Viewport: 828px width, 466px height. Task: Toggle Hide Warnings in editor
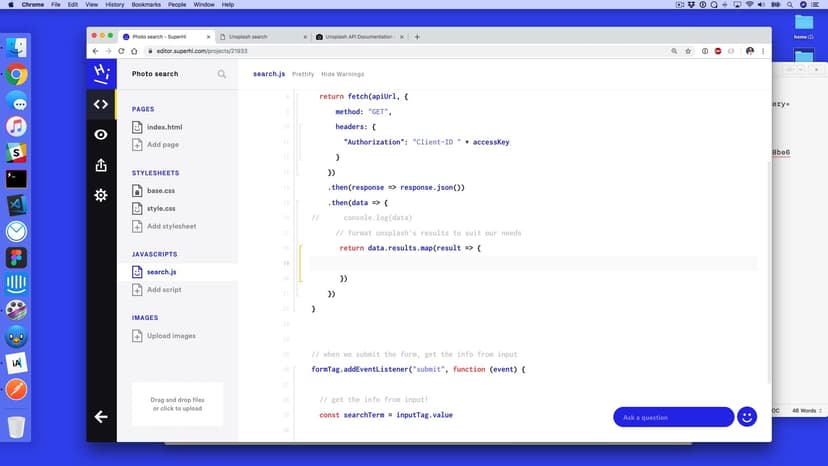coord(342,74)
